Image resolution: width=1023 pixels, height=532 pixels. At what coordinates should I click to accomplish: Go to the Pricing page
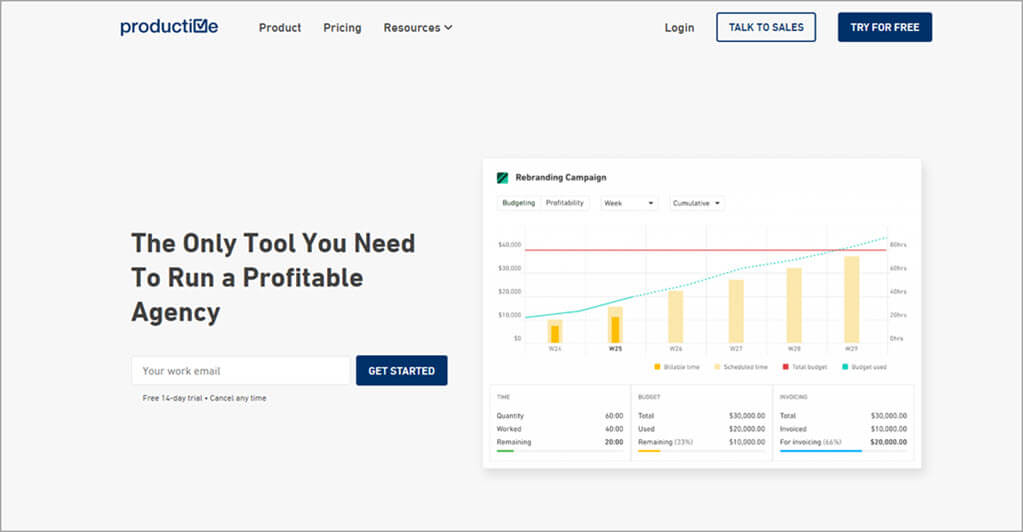click(342, 28)
